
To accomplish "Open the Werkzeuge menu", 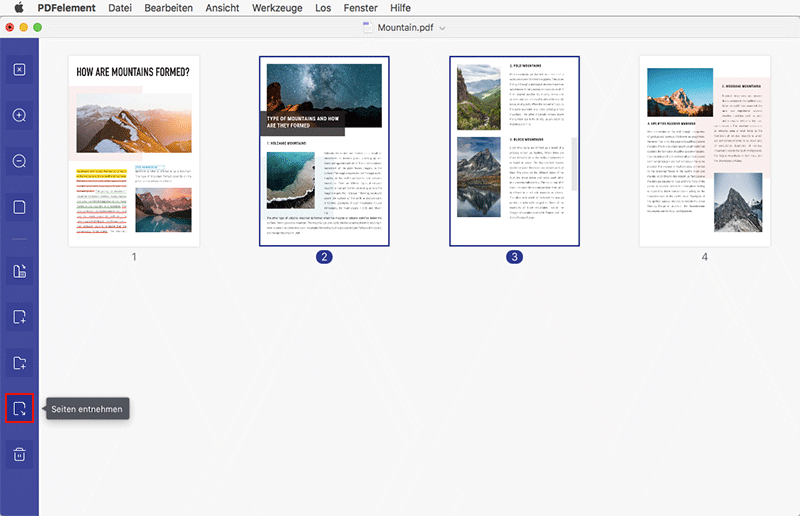I will point(277,8).
